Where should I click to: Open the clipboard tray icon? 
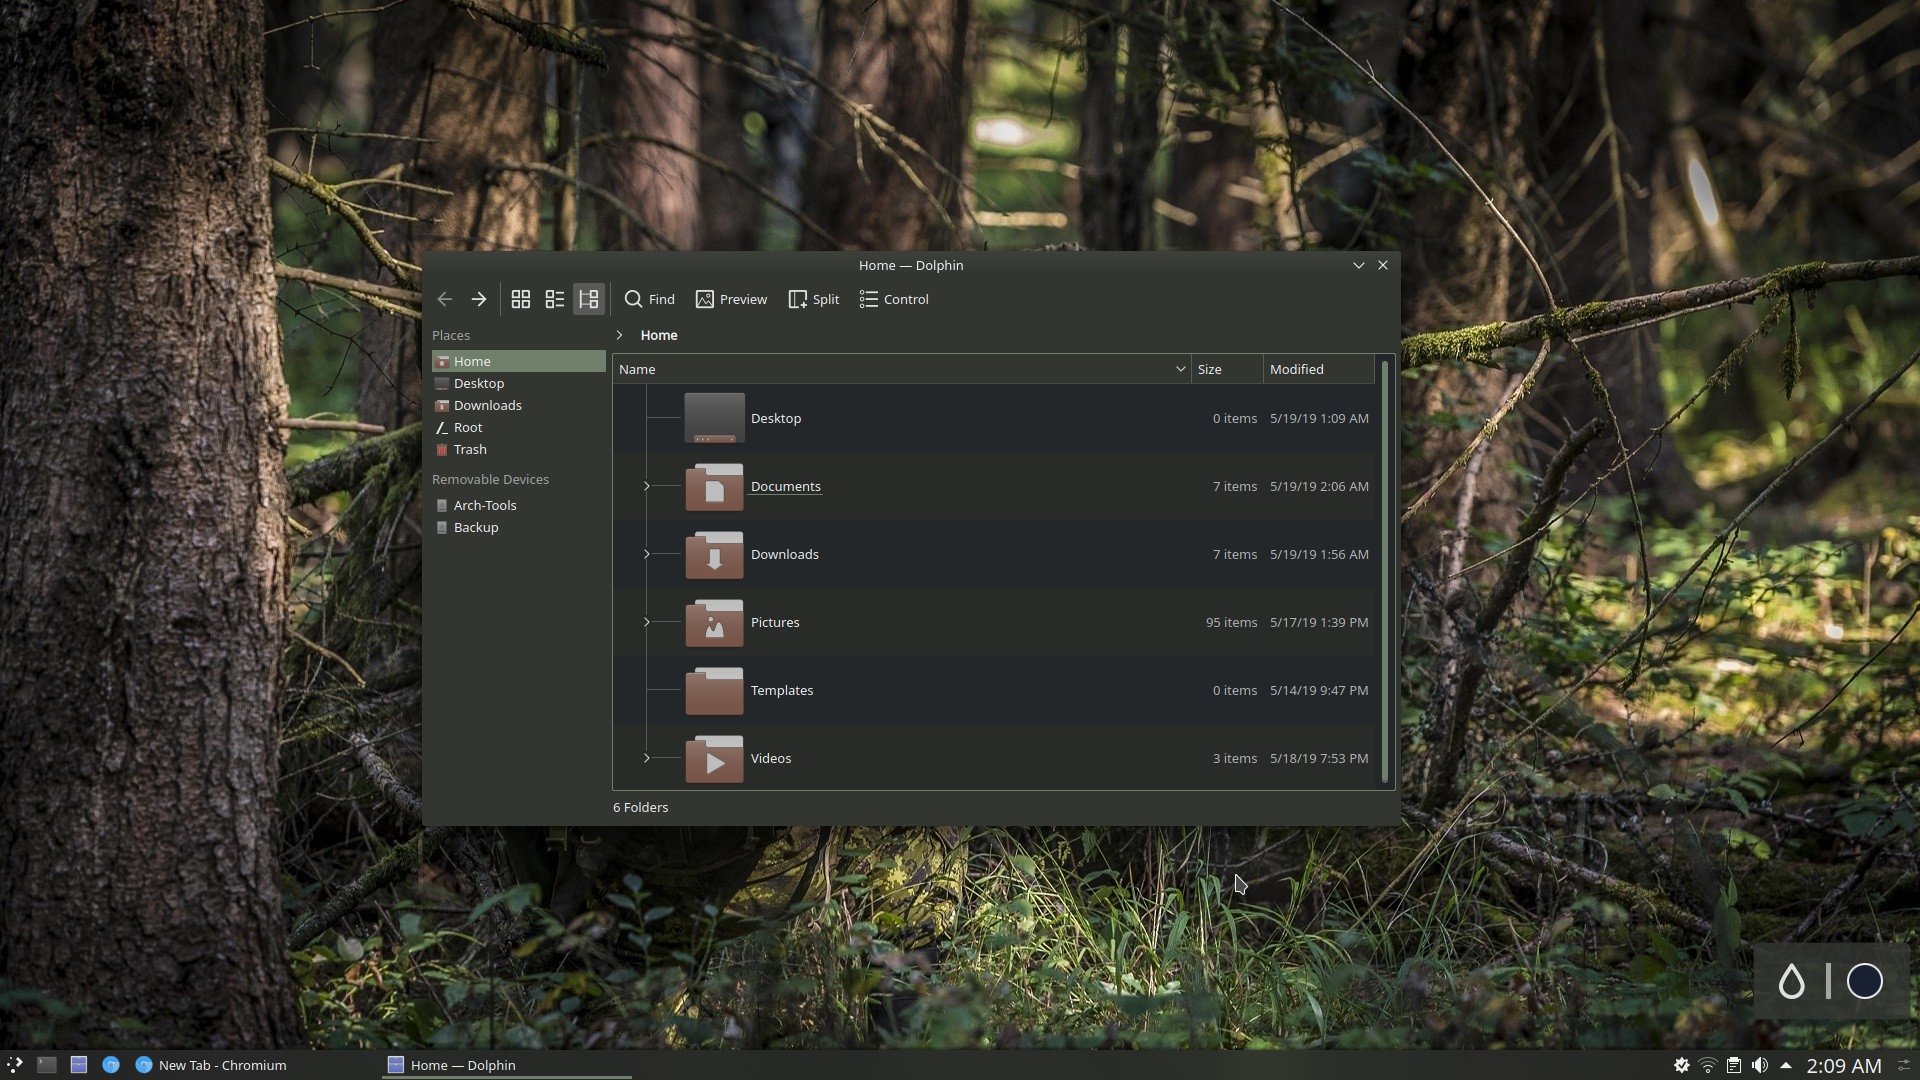click(1734, 1065)
